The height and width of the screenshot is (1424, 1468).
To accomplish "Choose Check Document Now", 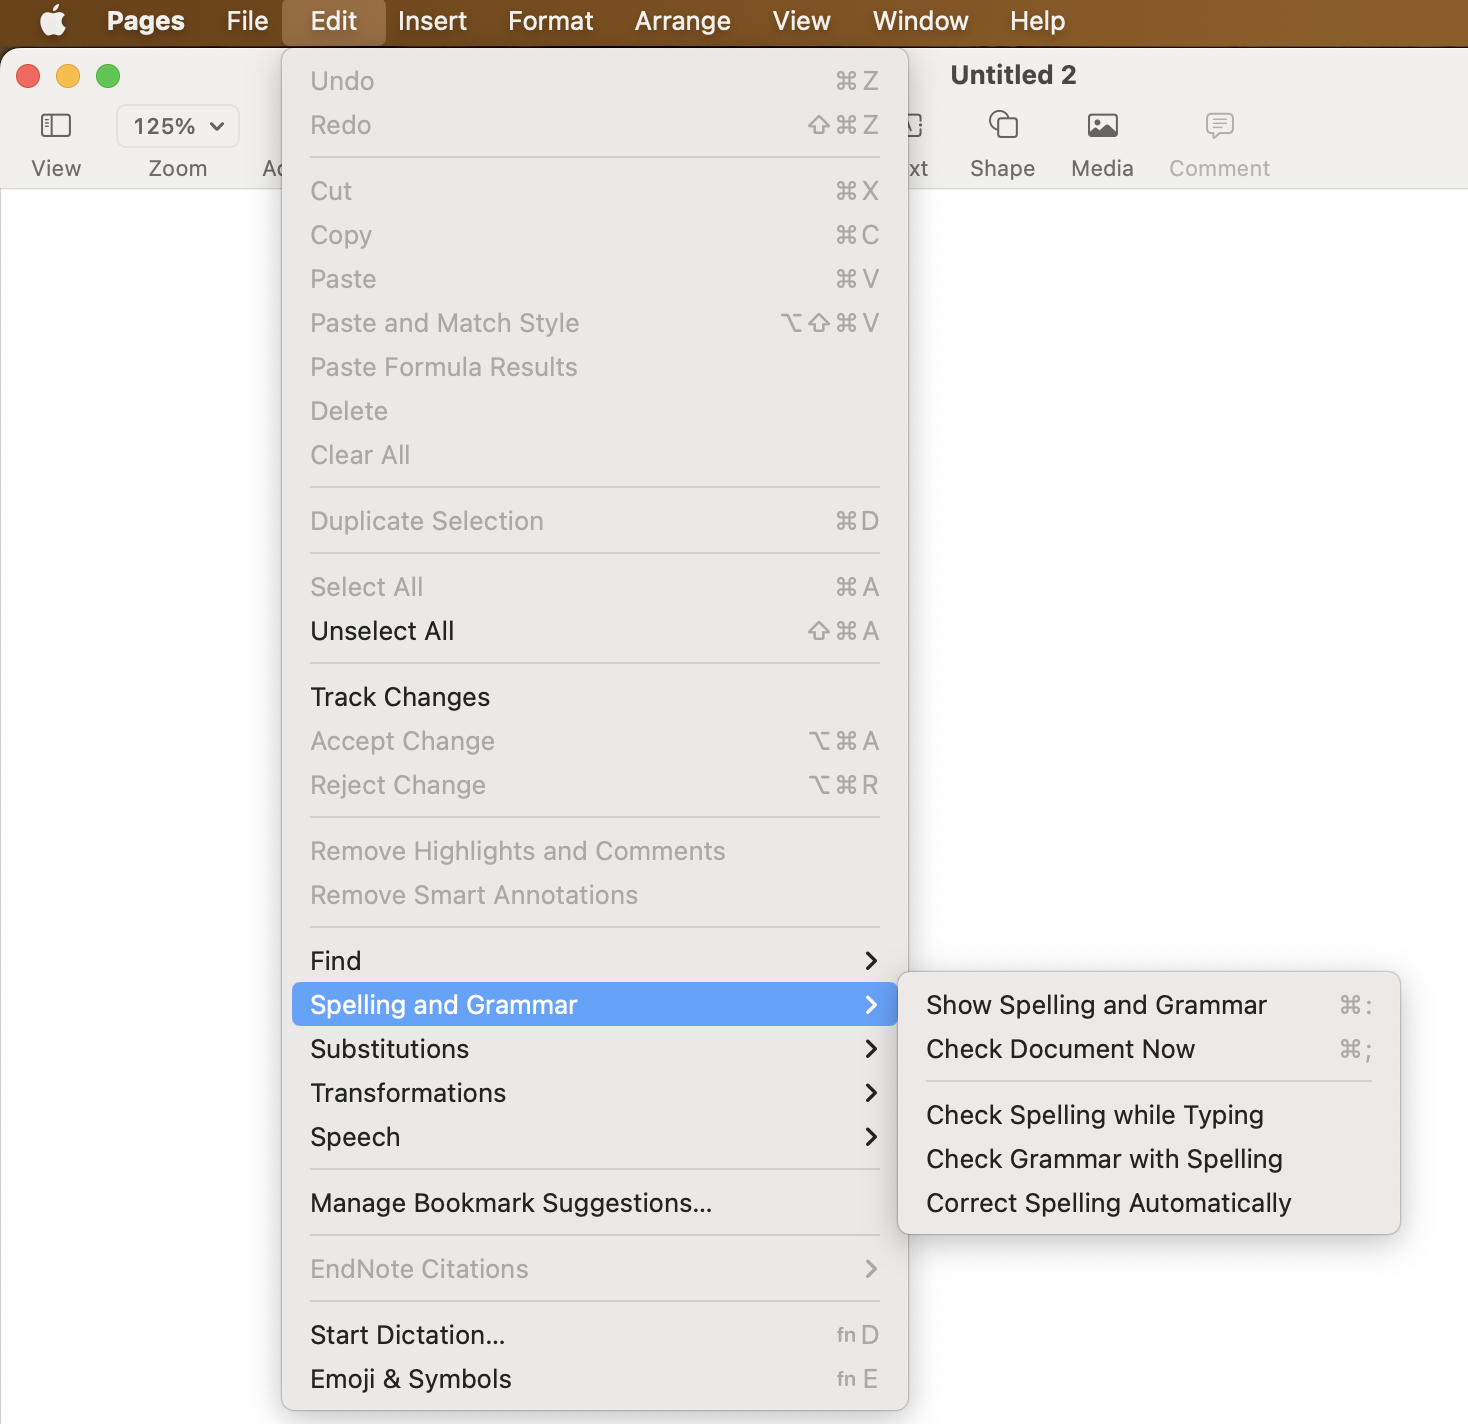I will click(x=1149, y=1049).
